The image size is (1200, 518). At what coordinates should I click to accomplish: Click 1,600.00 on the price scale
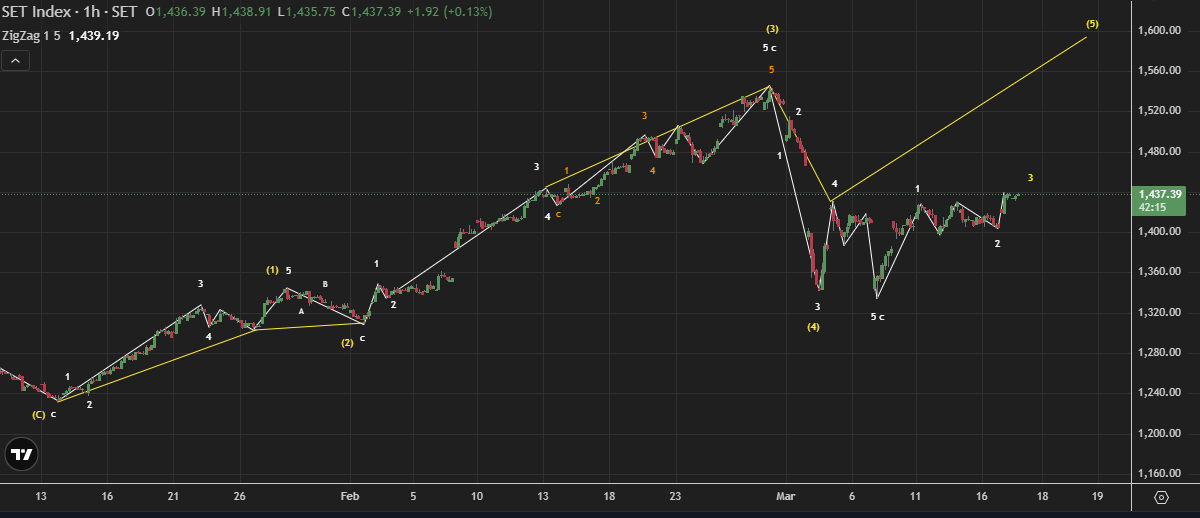click(x=1160, y=31)
